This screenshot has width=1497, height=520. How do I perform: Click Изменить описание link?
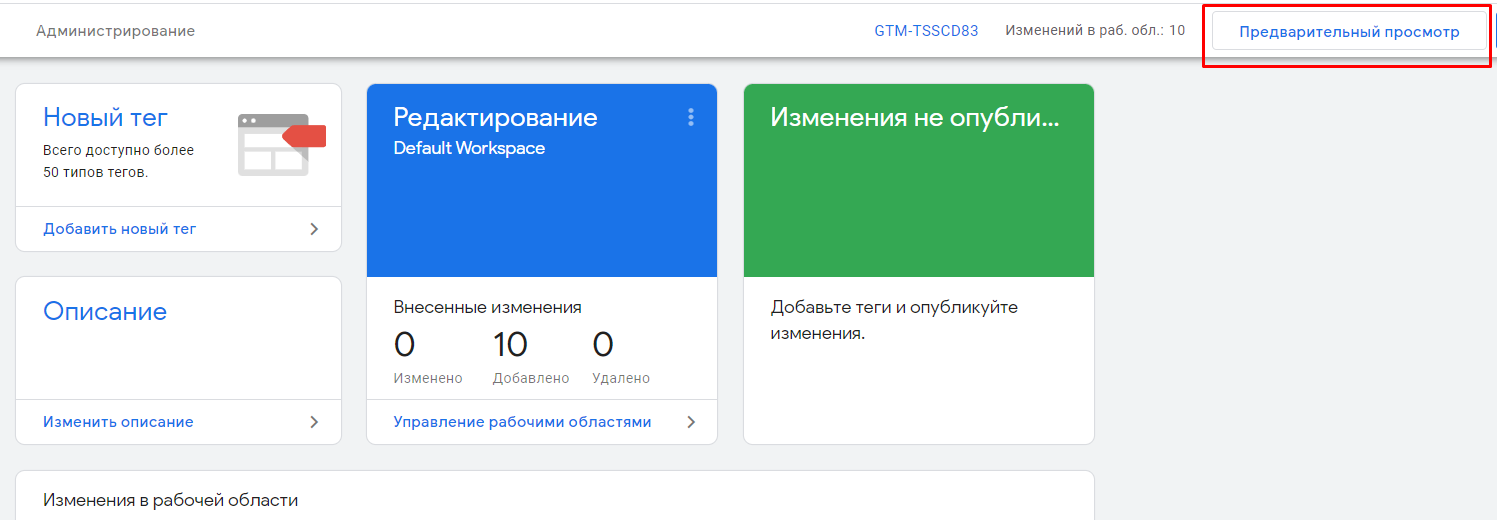point(118,422)
